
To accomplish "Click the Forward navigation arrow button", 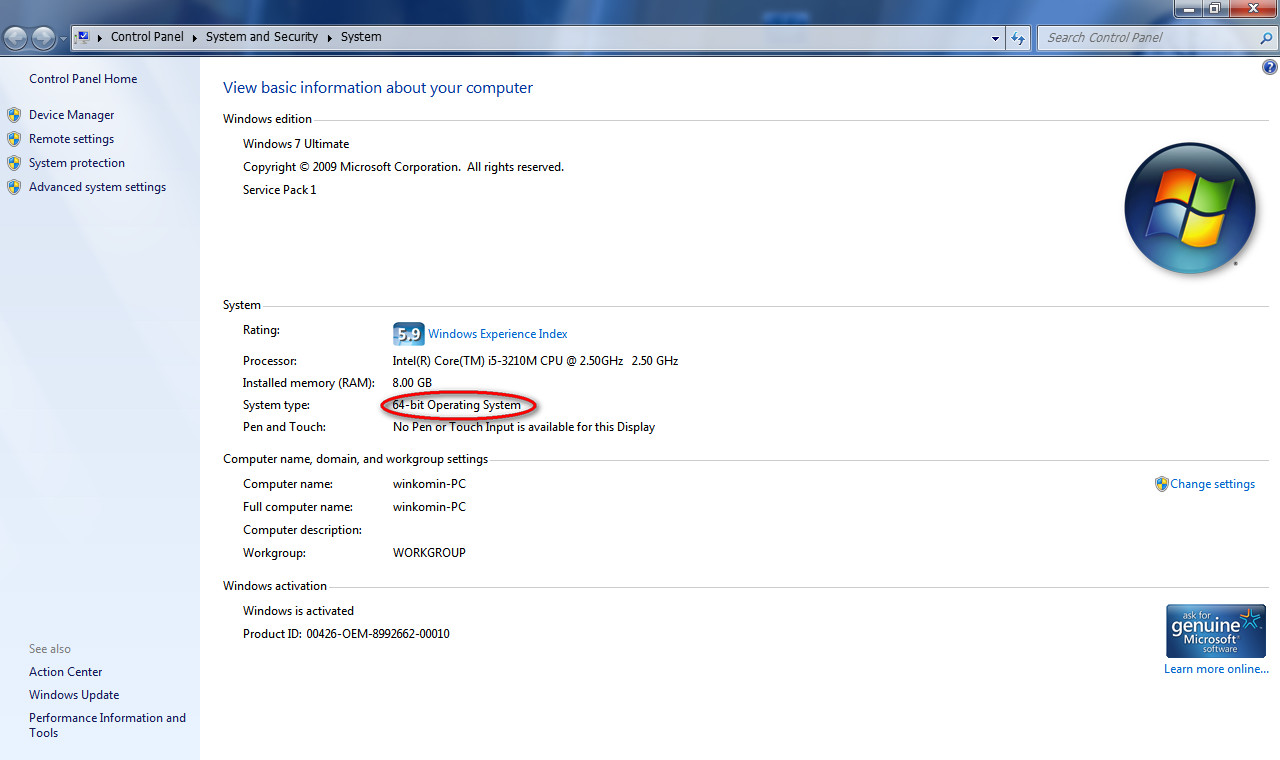I will tap(44, 38).
